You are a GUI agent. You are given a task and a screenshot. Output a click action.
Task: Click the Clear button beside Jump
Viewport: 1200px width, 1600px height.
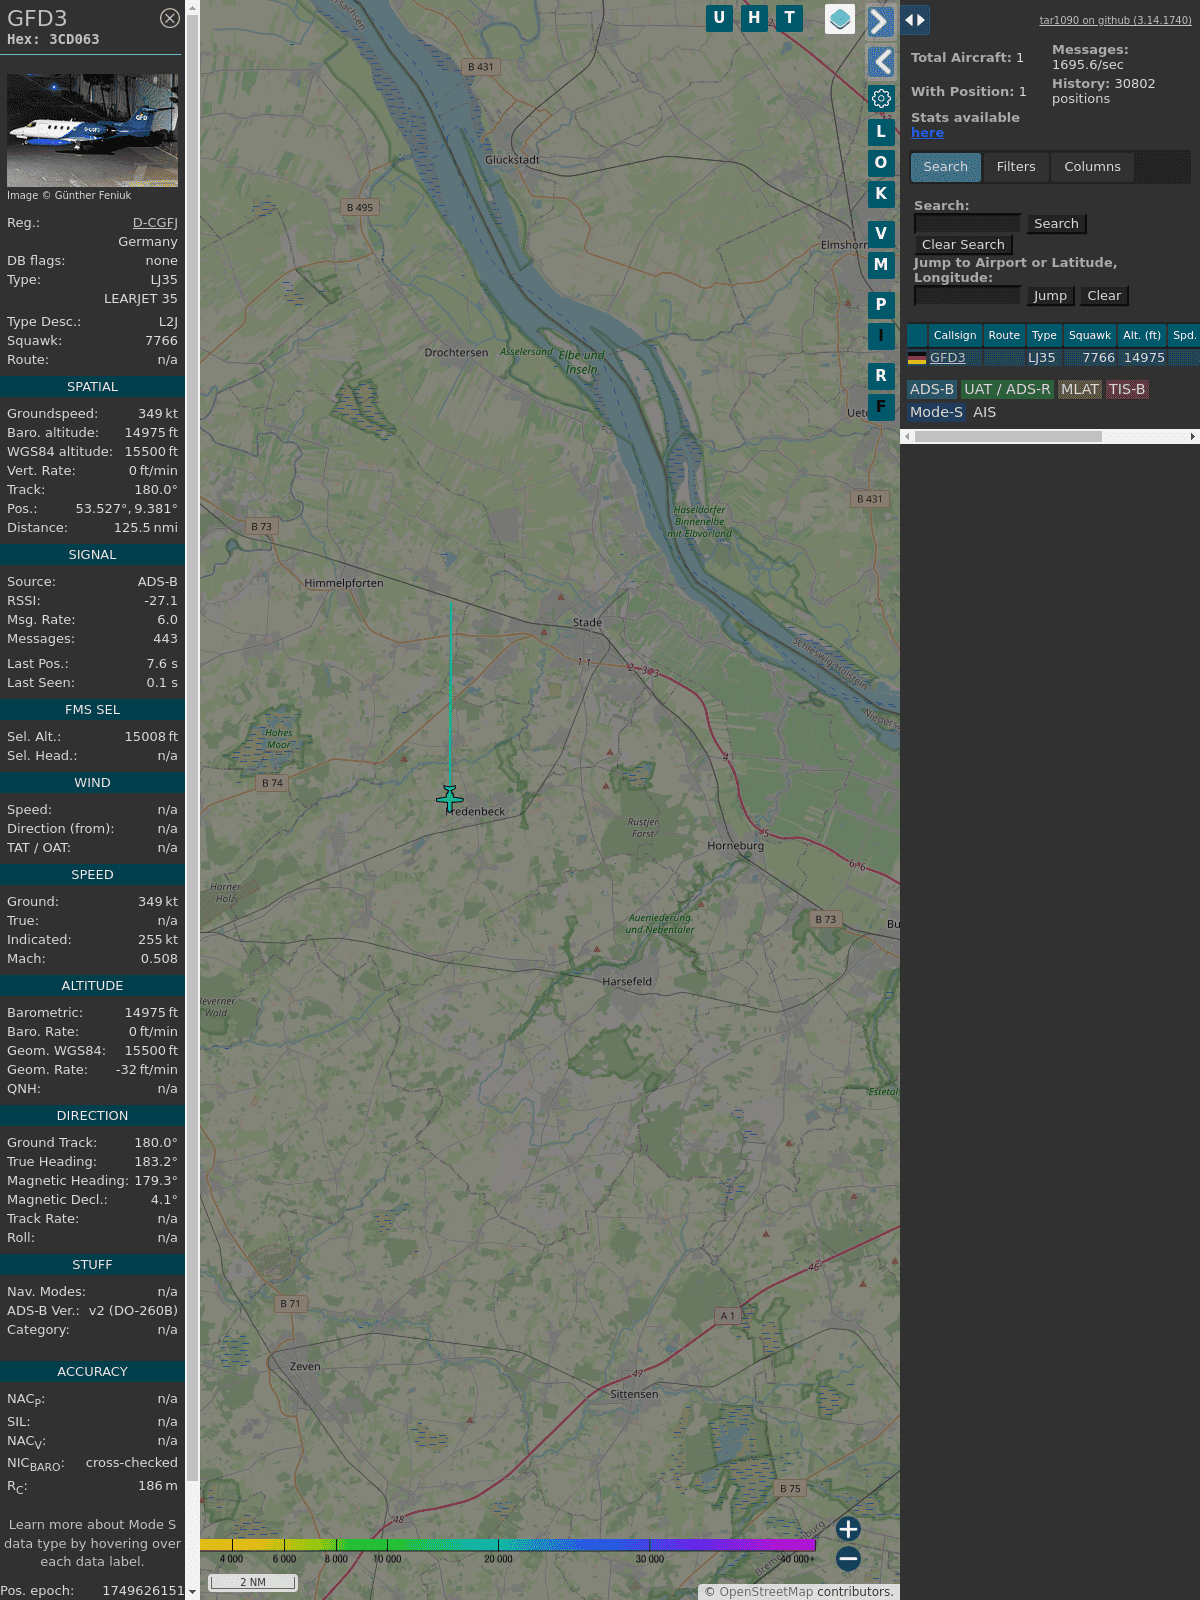[1104, 296]
